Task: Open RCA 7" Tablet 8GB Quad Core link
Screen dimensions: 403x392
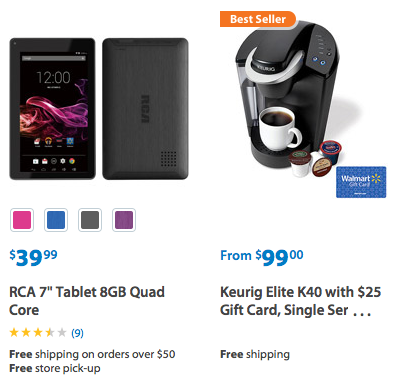Action: 87,301
